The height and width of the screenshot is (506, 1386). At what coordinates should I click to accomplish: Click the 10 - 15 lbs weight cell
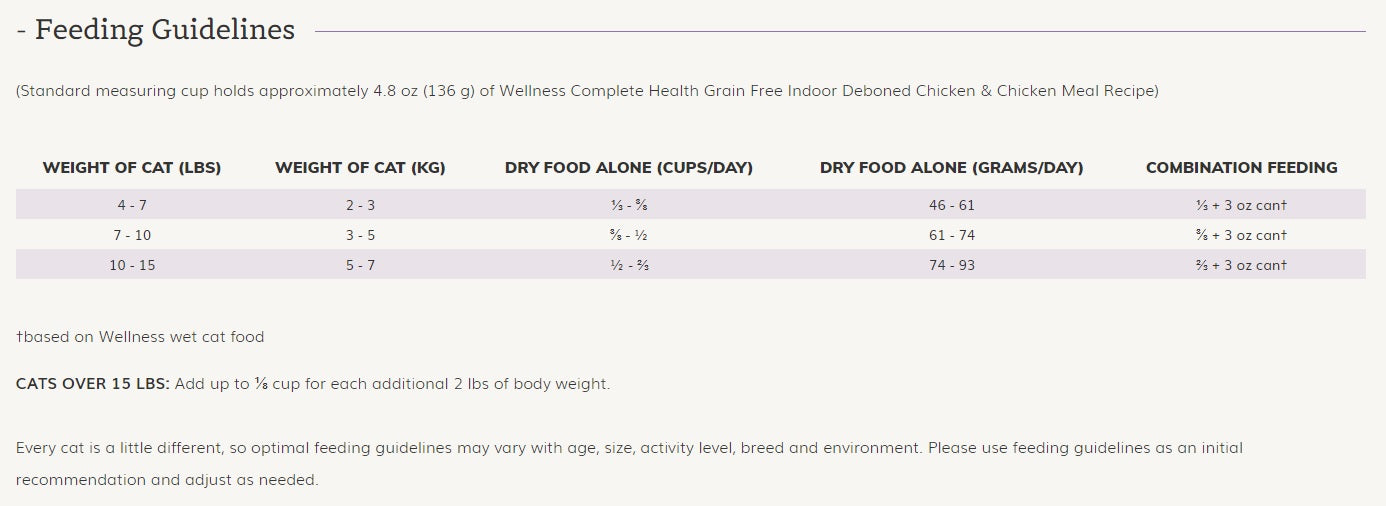click(x=132, y=266)
